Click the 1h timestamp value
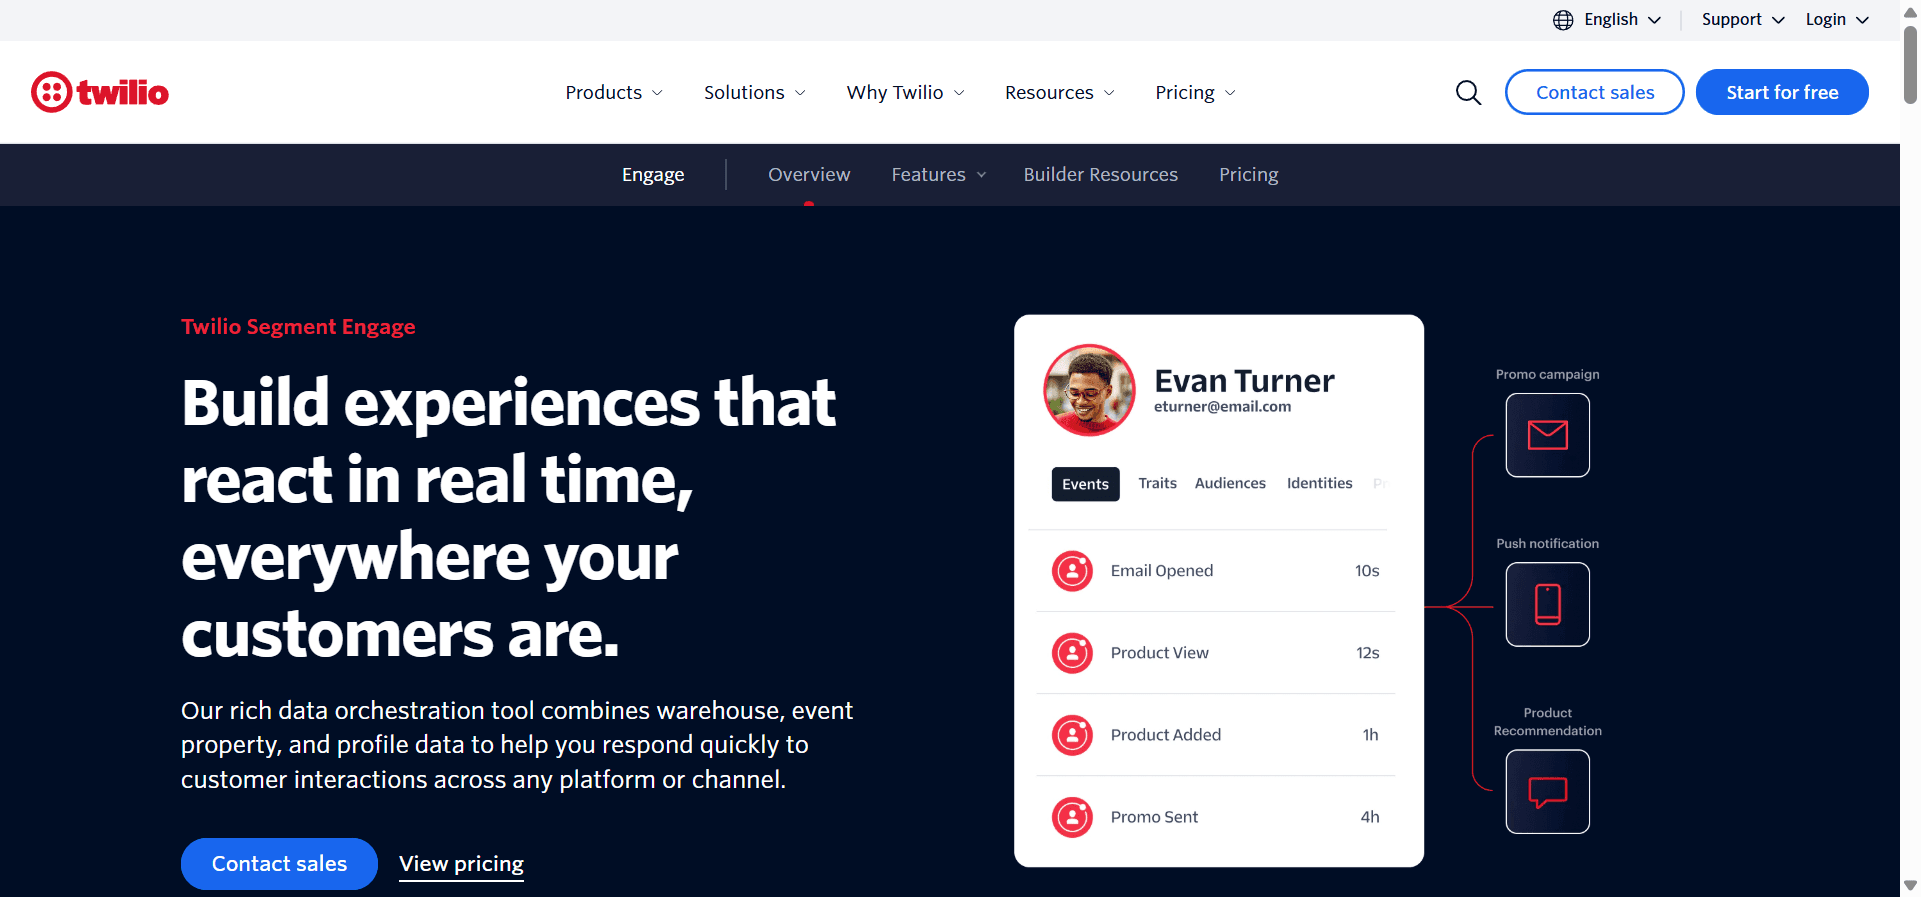The height and width of the screenshot is (897, 1921). click(x=1370, y=735)
